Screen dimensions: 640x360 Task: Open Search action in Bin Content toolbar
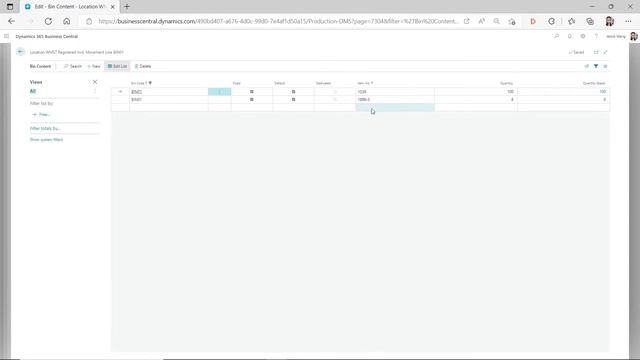click(x=73, y=66)
